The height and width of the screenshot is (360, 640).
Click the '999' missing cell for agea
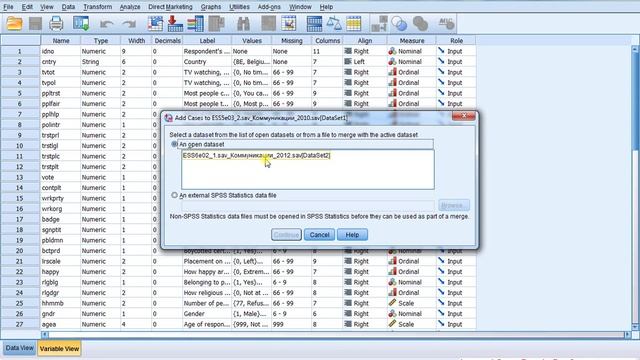(x=291, y=324)
